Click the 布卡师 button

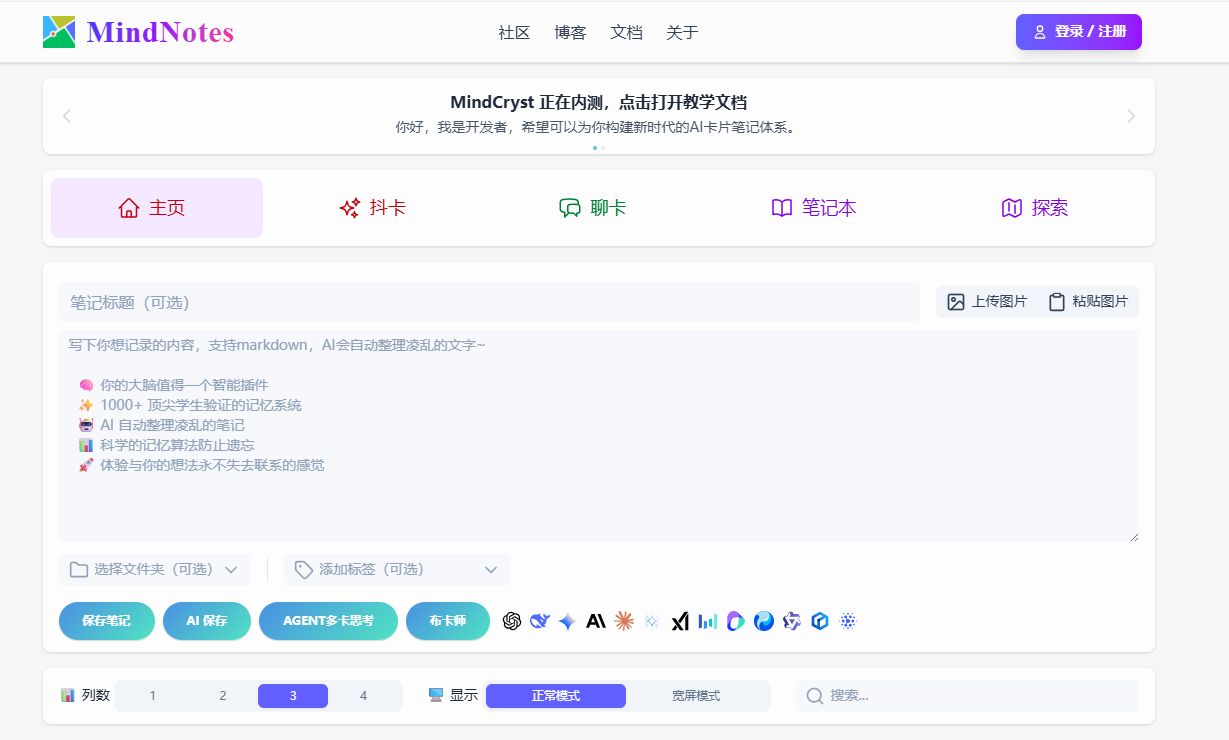(x=448, y=621)
